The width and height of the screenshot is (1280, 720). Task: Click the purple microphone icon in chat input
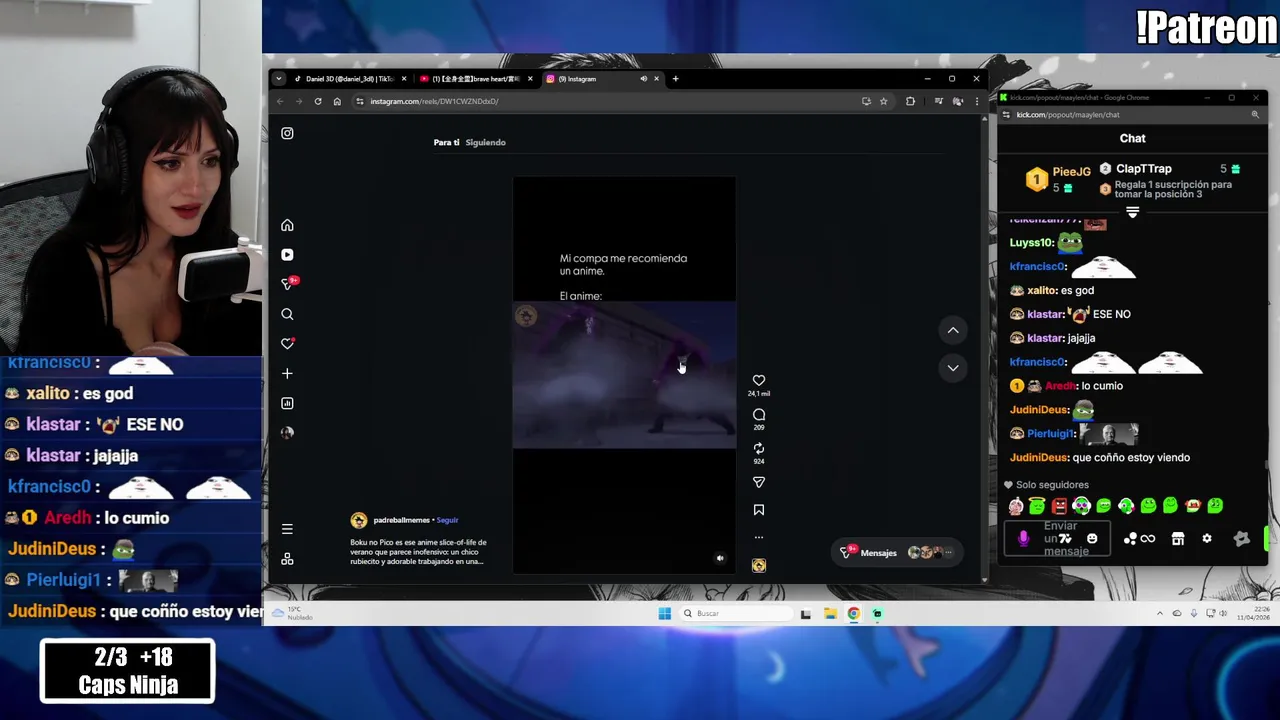(x=1023, y=539)
